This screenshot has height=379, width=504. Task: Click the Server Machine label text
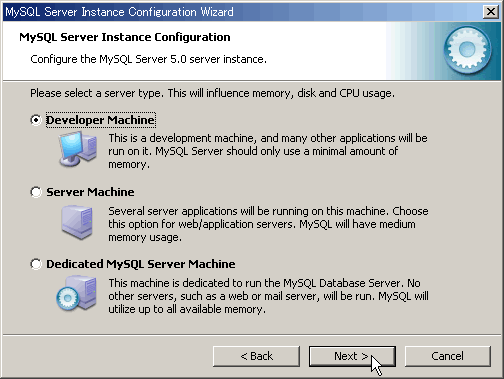click(90, 192)
